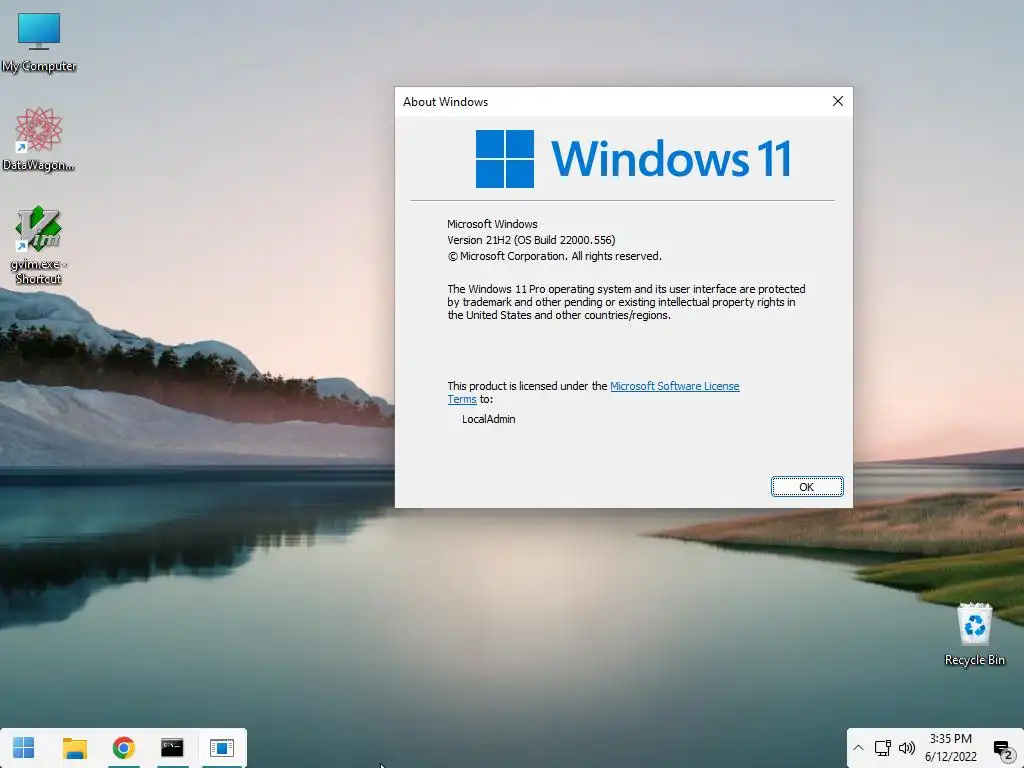Open network status tray icon
This screenshot has height=768, width=1024.
(883, 748)
